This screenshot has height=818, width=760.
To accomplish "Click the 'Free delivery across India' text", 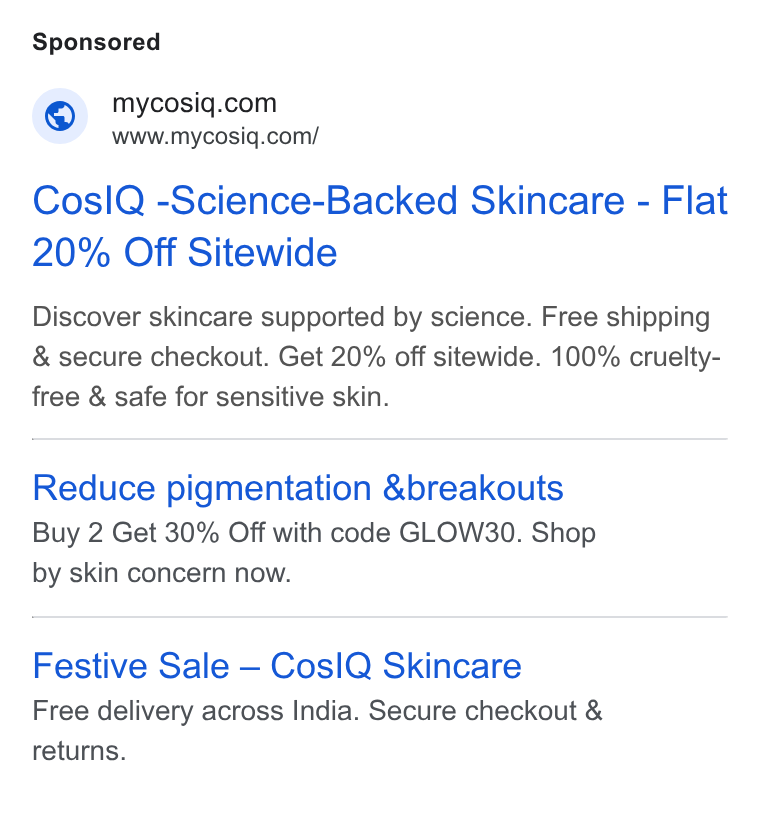I will pyautogui.click(x=196, y=711).
